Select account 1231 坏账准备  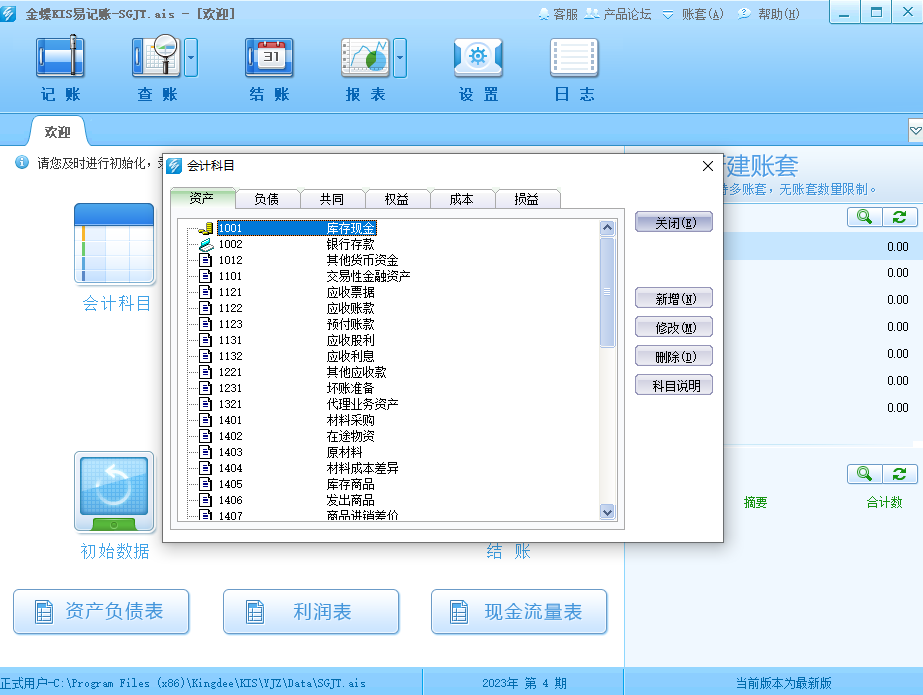point(297,388)
